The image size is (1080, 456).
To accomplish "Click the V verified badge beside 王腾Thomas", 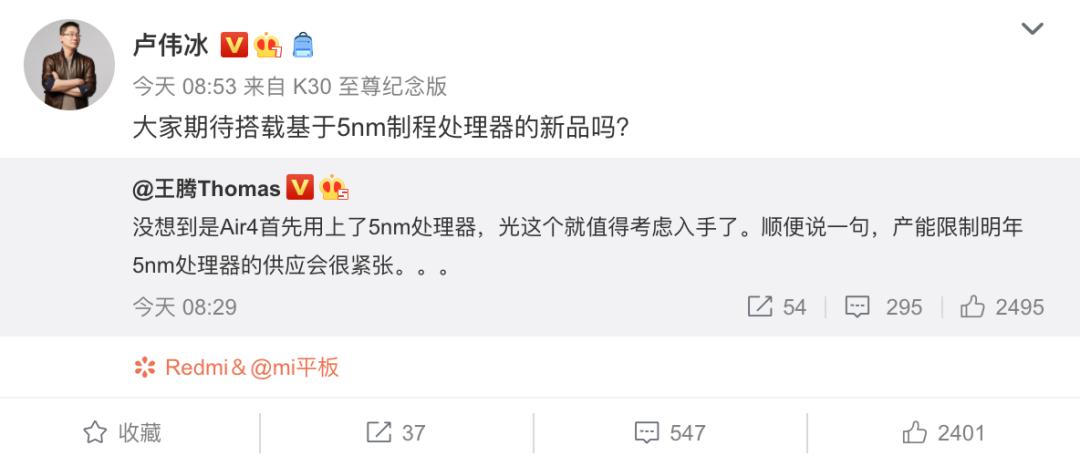I will click(300, 187).
